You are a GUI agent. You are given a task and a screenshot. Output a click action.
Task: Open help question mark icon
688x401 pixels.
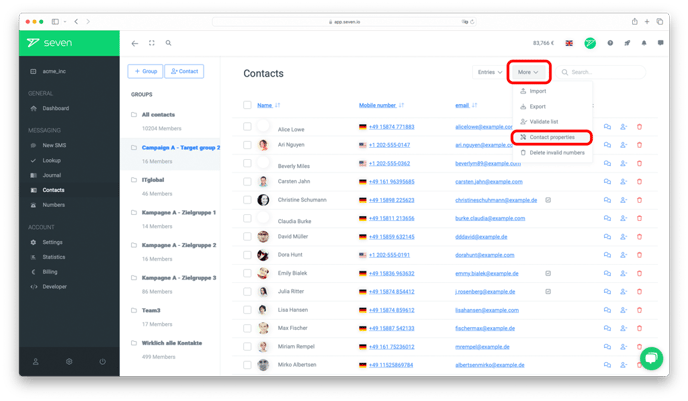(610, 43)
